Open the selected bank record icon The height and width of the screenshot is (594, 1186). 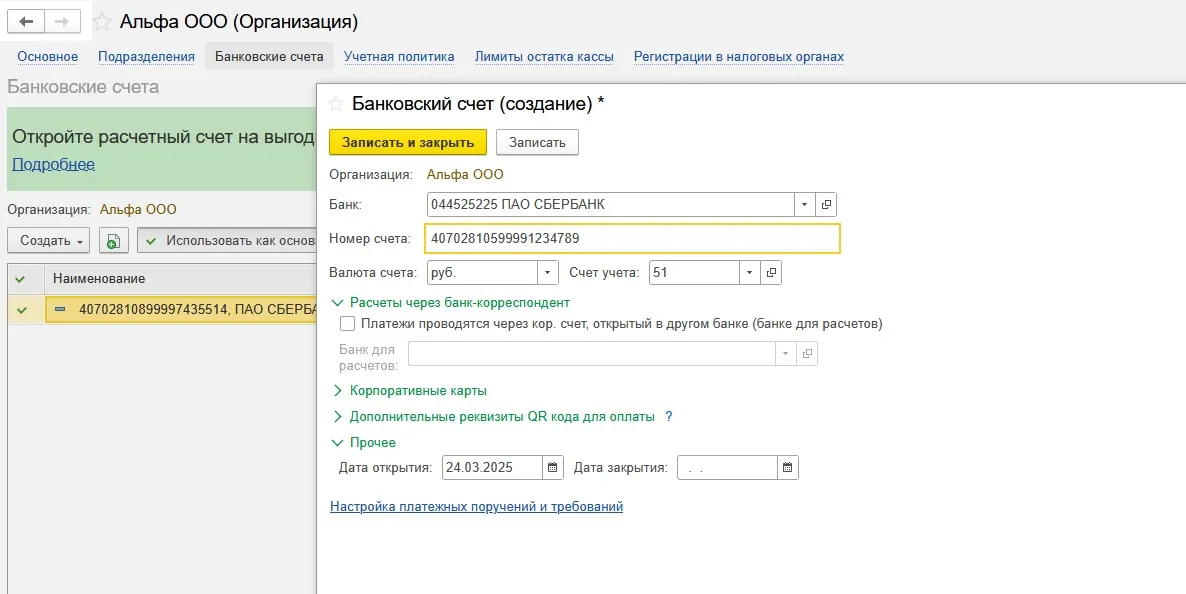point(826,205)
